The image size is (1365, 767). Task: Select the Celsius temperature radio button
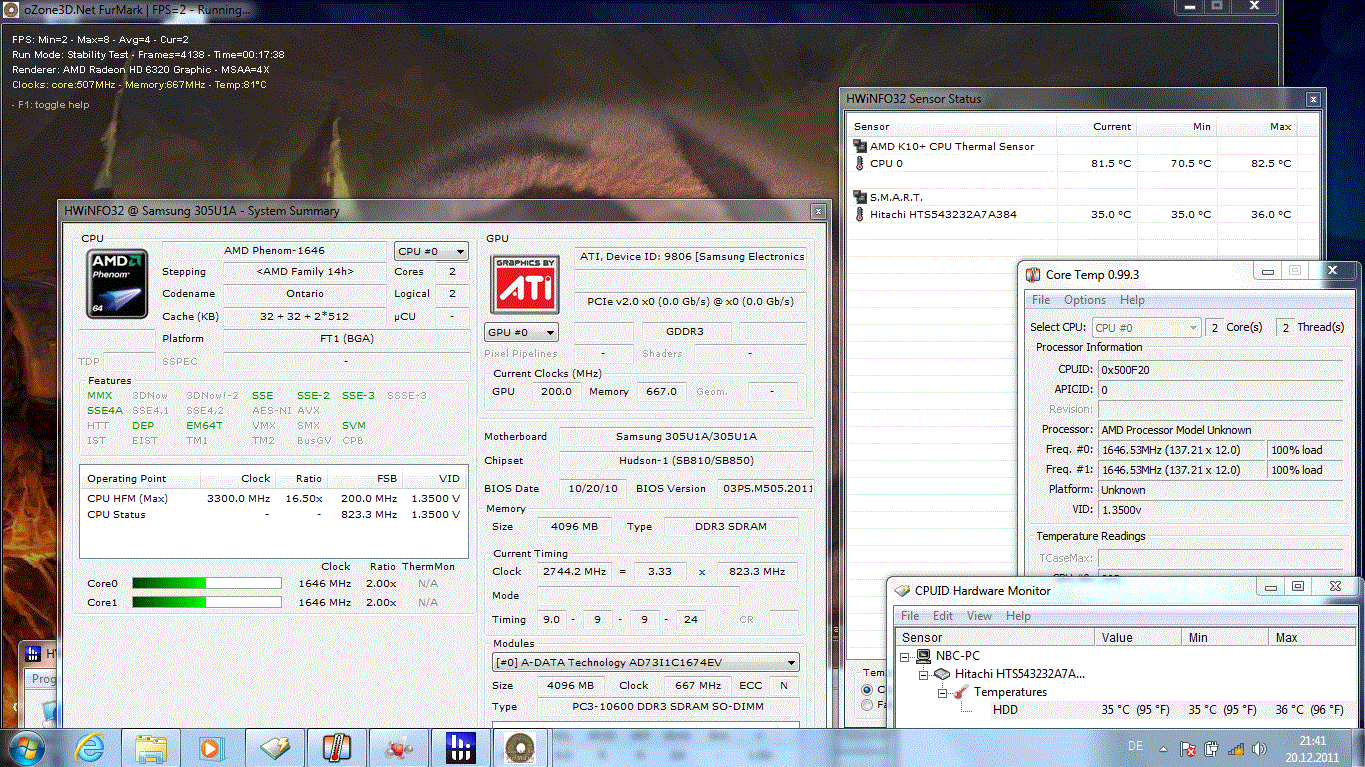click(867, 690)
